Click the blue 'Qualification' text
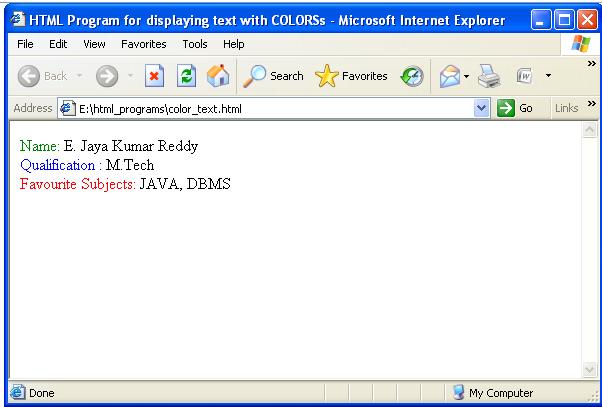 click(x=58, y=165)
